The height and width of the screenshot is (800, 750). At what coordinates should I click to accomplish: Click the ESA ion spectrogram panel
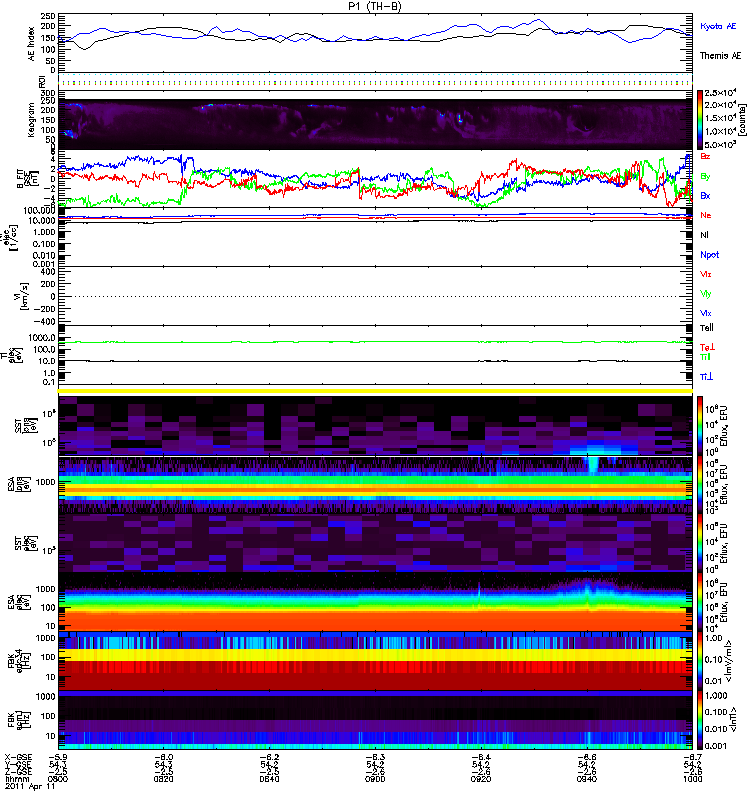376,484
